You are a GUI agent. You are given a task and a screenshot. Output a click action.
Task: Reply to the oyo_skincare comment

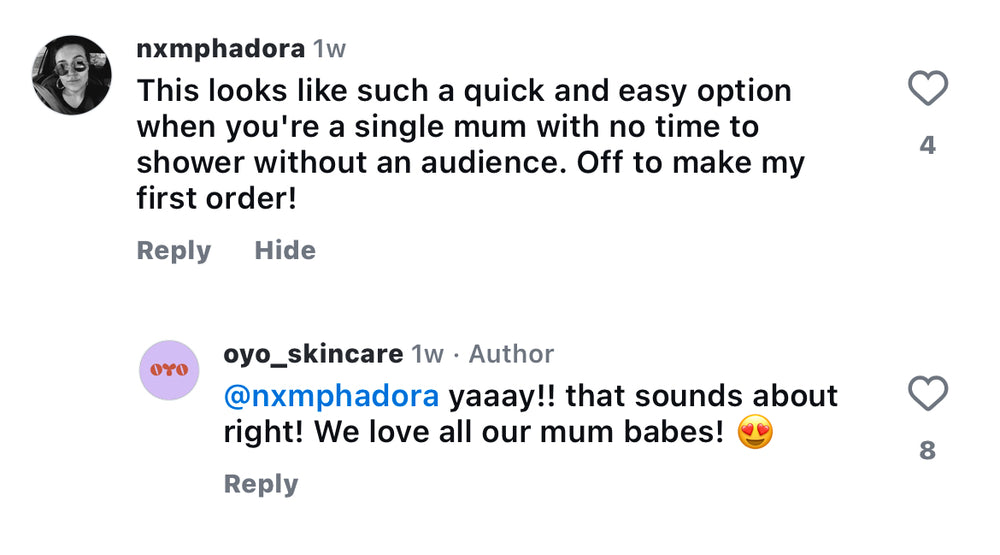(x=261, y=484)
